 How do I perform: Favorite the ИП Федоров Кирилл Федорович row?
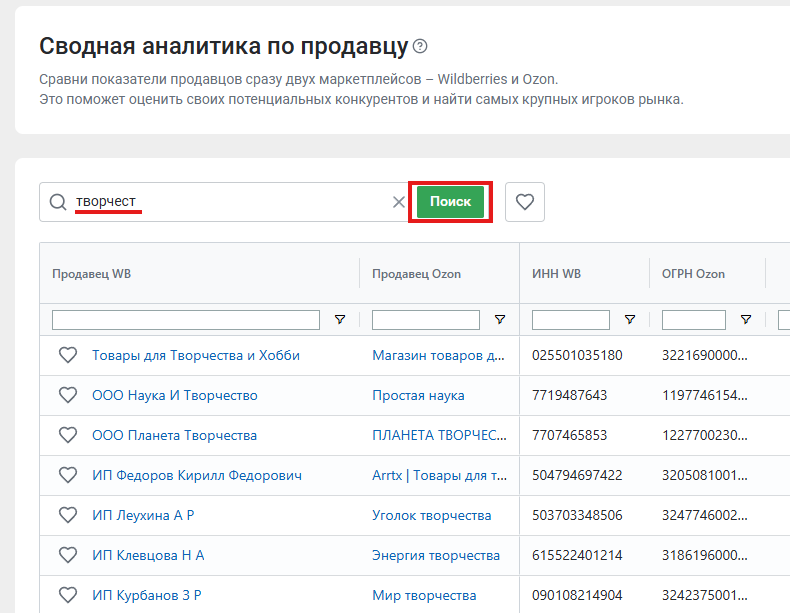click(68, 475)
